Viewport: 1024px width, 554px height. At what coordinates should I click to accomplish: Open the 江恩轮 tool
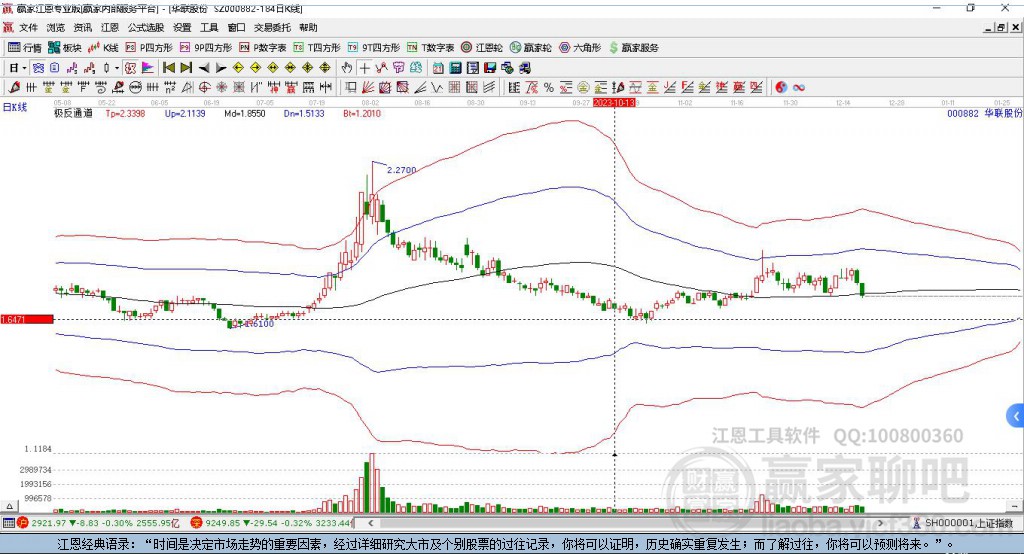482,48
